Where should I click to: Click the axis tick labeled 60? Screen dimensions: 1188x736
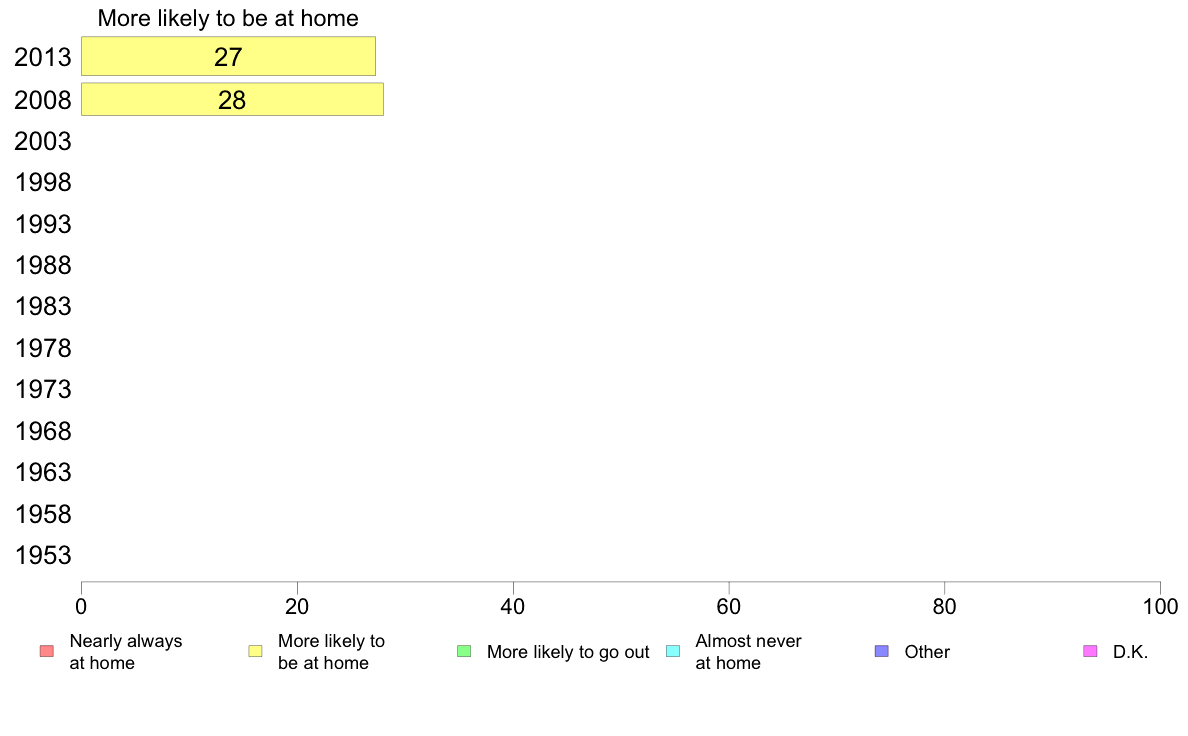(729, 606)
